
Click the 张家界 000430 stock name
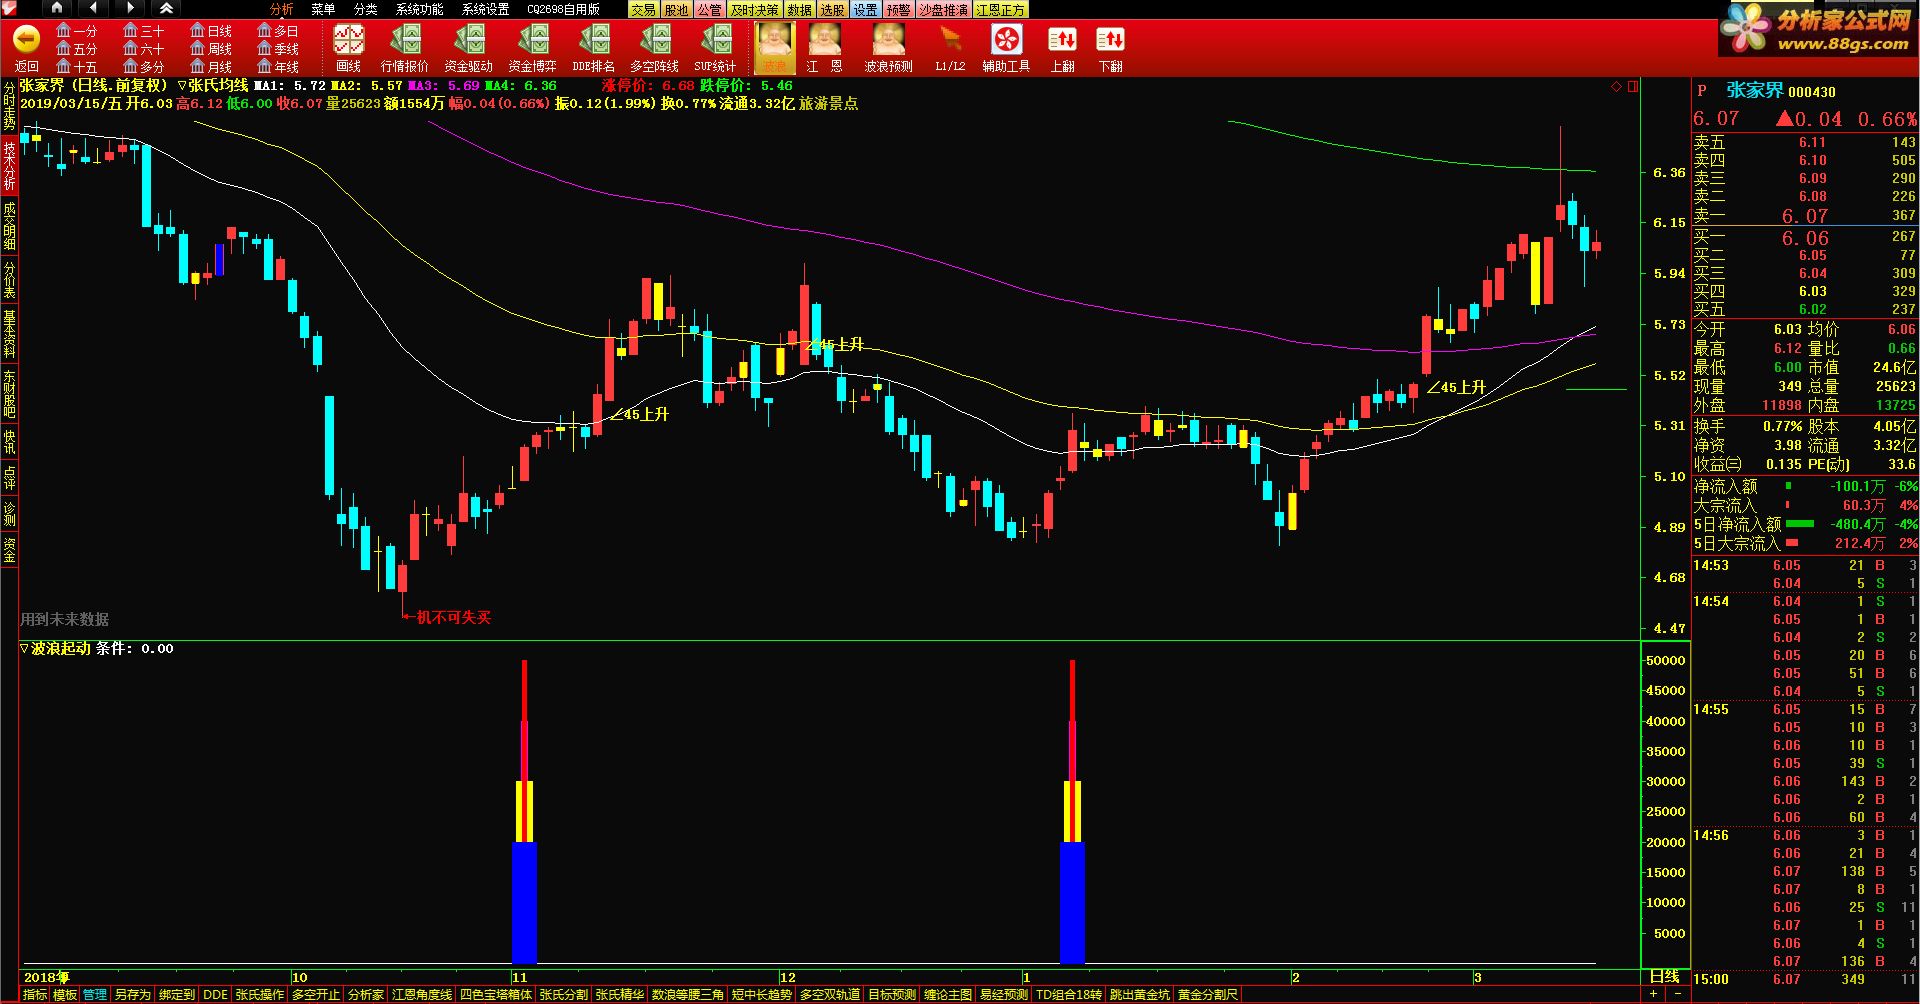(x=1780, y=91)
